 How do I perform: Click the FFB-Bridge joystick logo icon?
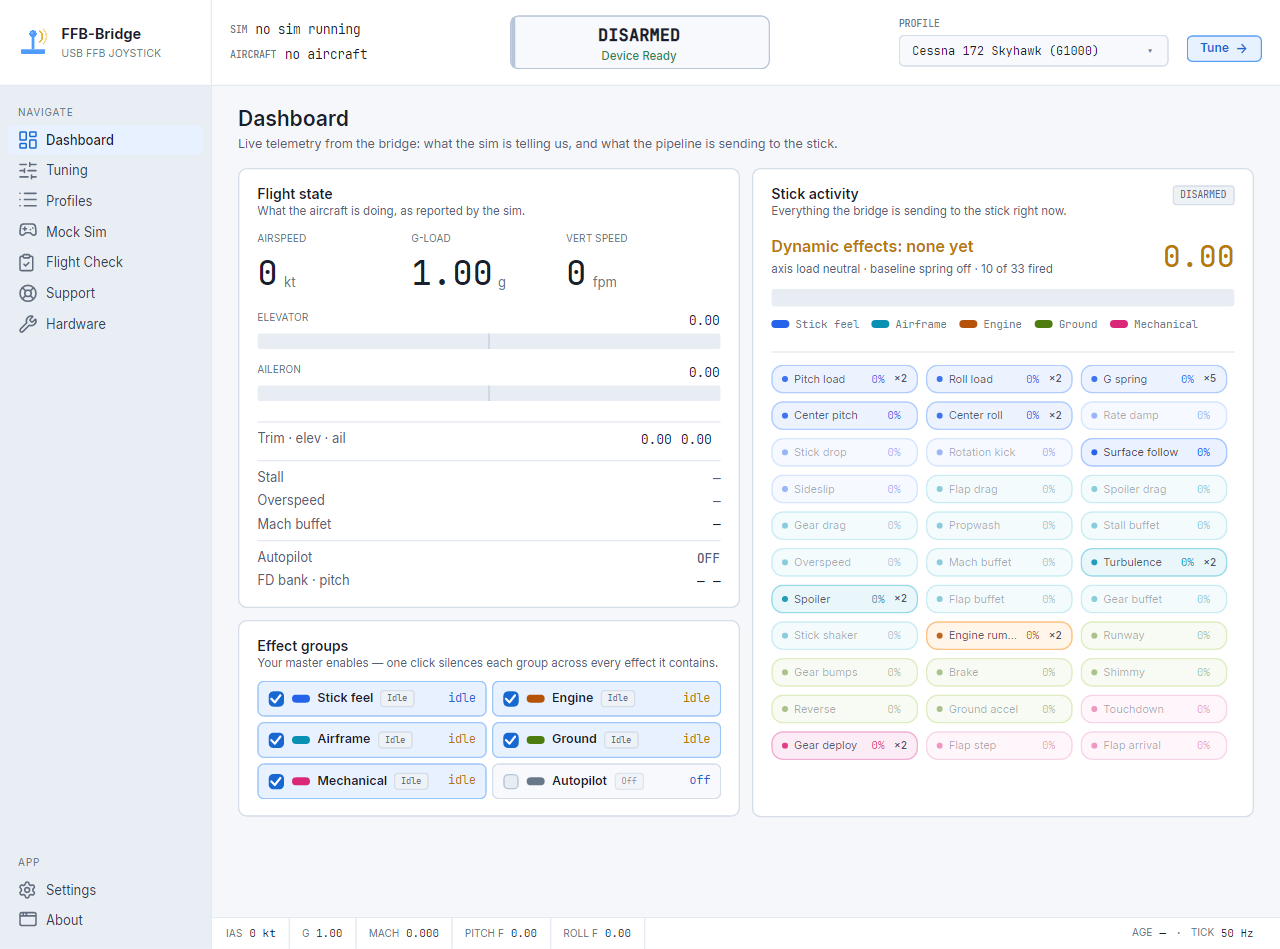tap(34, 42)
